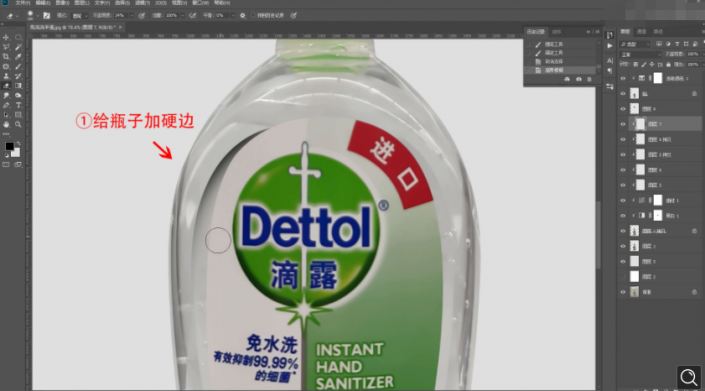
Task: Open the opacity slider arrow in options bar
Action: [132, 15]
